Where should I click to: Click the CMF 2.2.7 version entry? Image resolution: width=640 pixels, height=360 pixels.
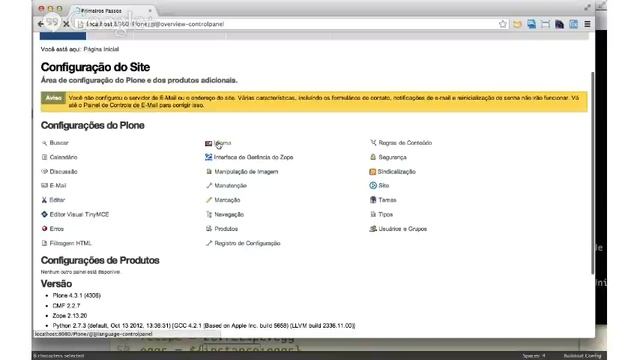coord(66,305)
